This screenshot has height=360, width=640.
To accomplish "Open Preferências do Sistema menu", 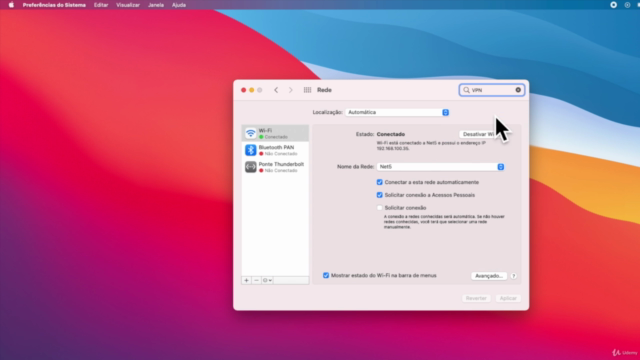I will (54, 5).
